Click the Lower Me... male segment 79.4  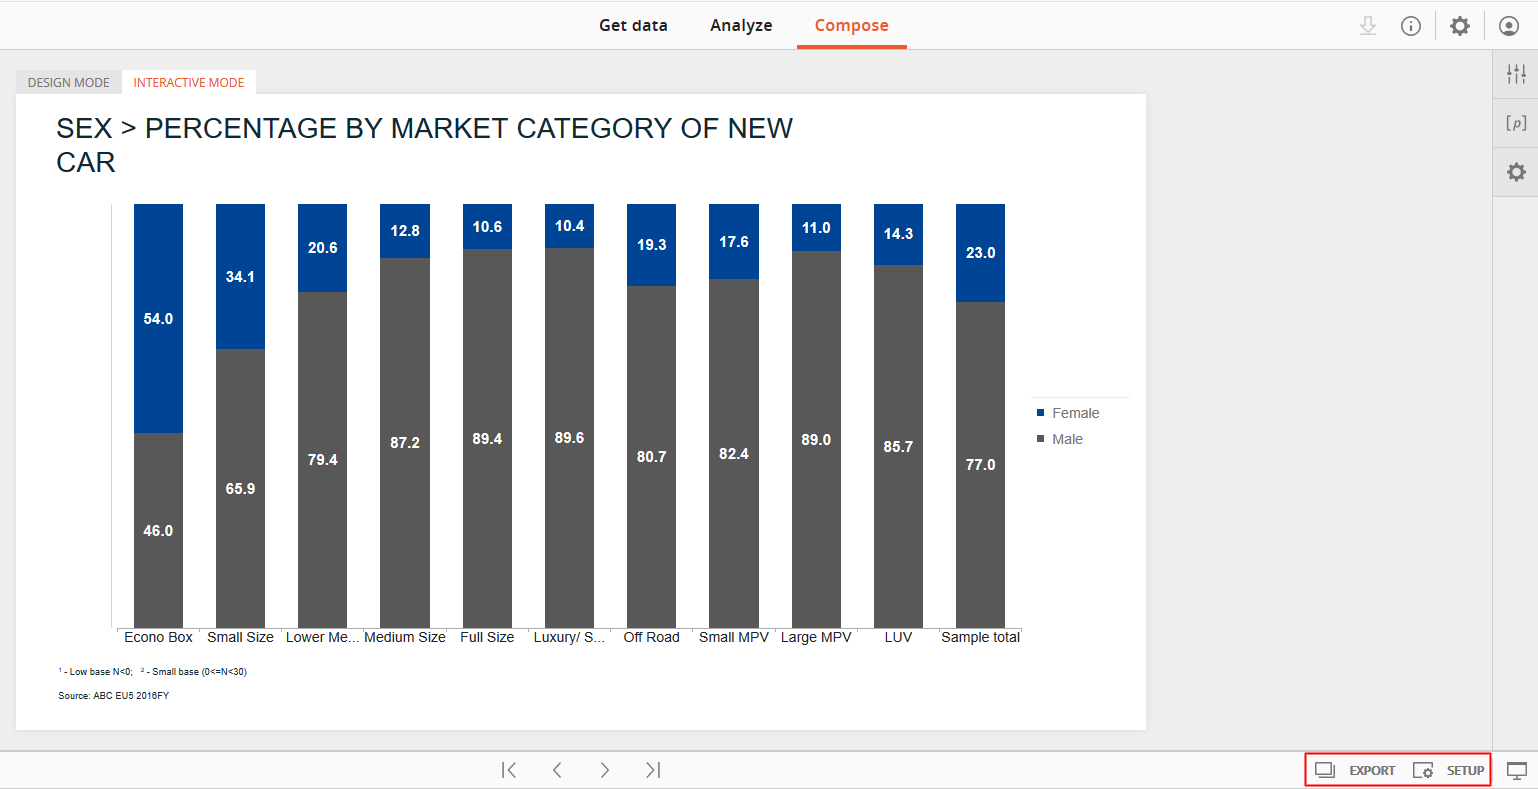coord(322,460)
